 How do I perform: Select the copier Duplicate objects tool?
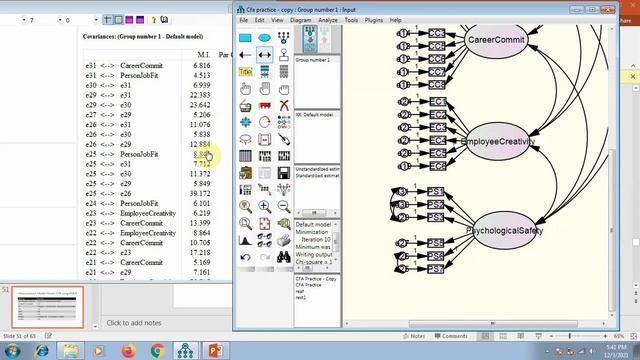click(x=245, y=106)
